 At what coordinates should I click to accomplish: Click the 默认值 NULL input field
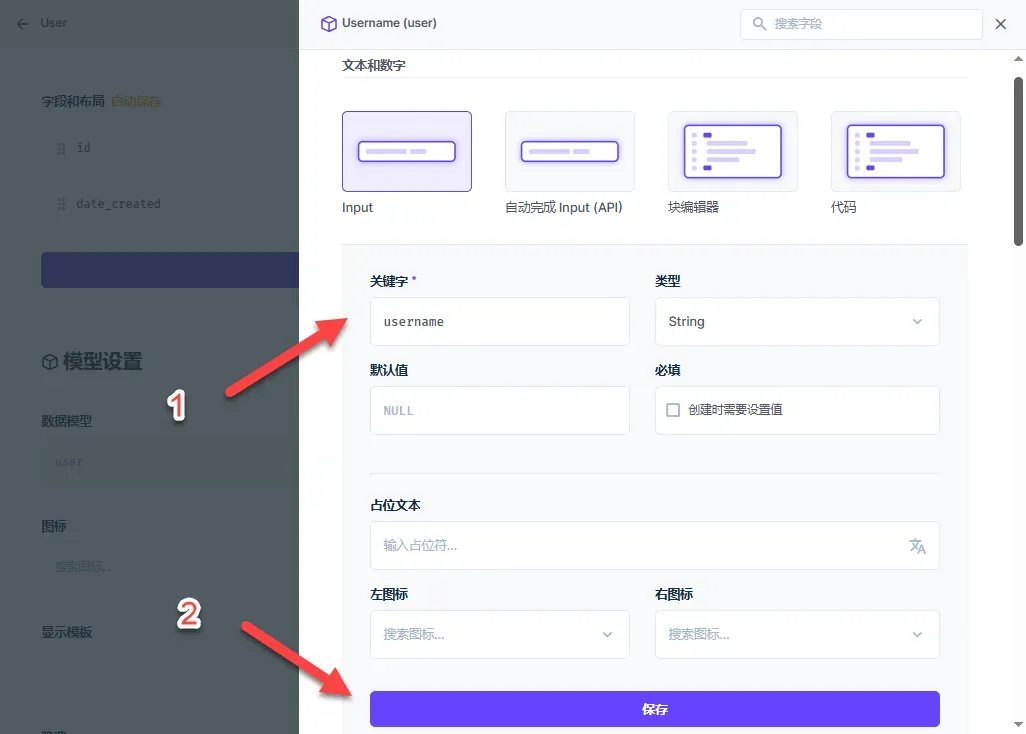point(499,410)
